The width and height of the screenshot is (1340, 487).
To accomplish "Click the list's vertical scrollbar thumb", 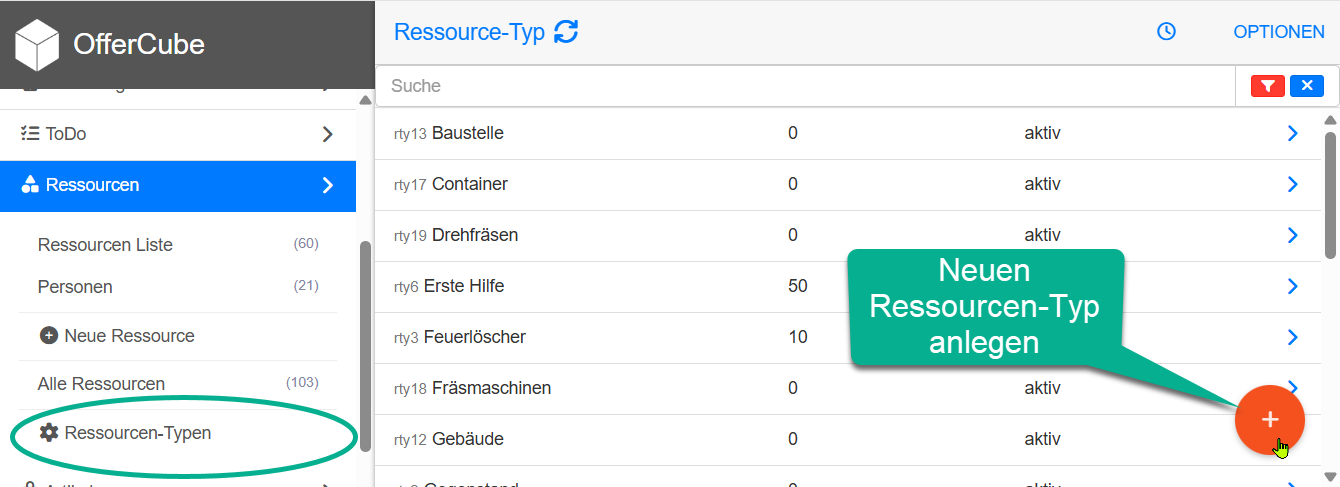I will pos(1330,195).
